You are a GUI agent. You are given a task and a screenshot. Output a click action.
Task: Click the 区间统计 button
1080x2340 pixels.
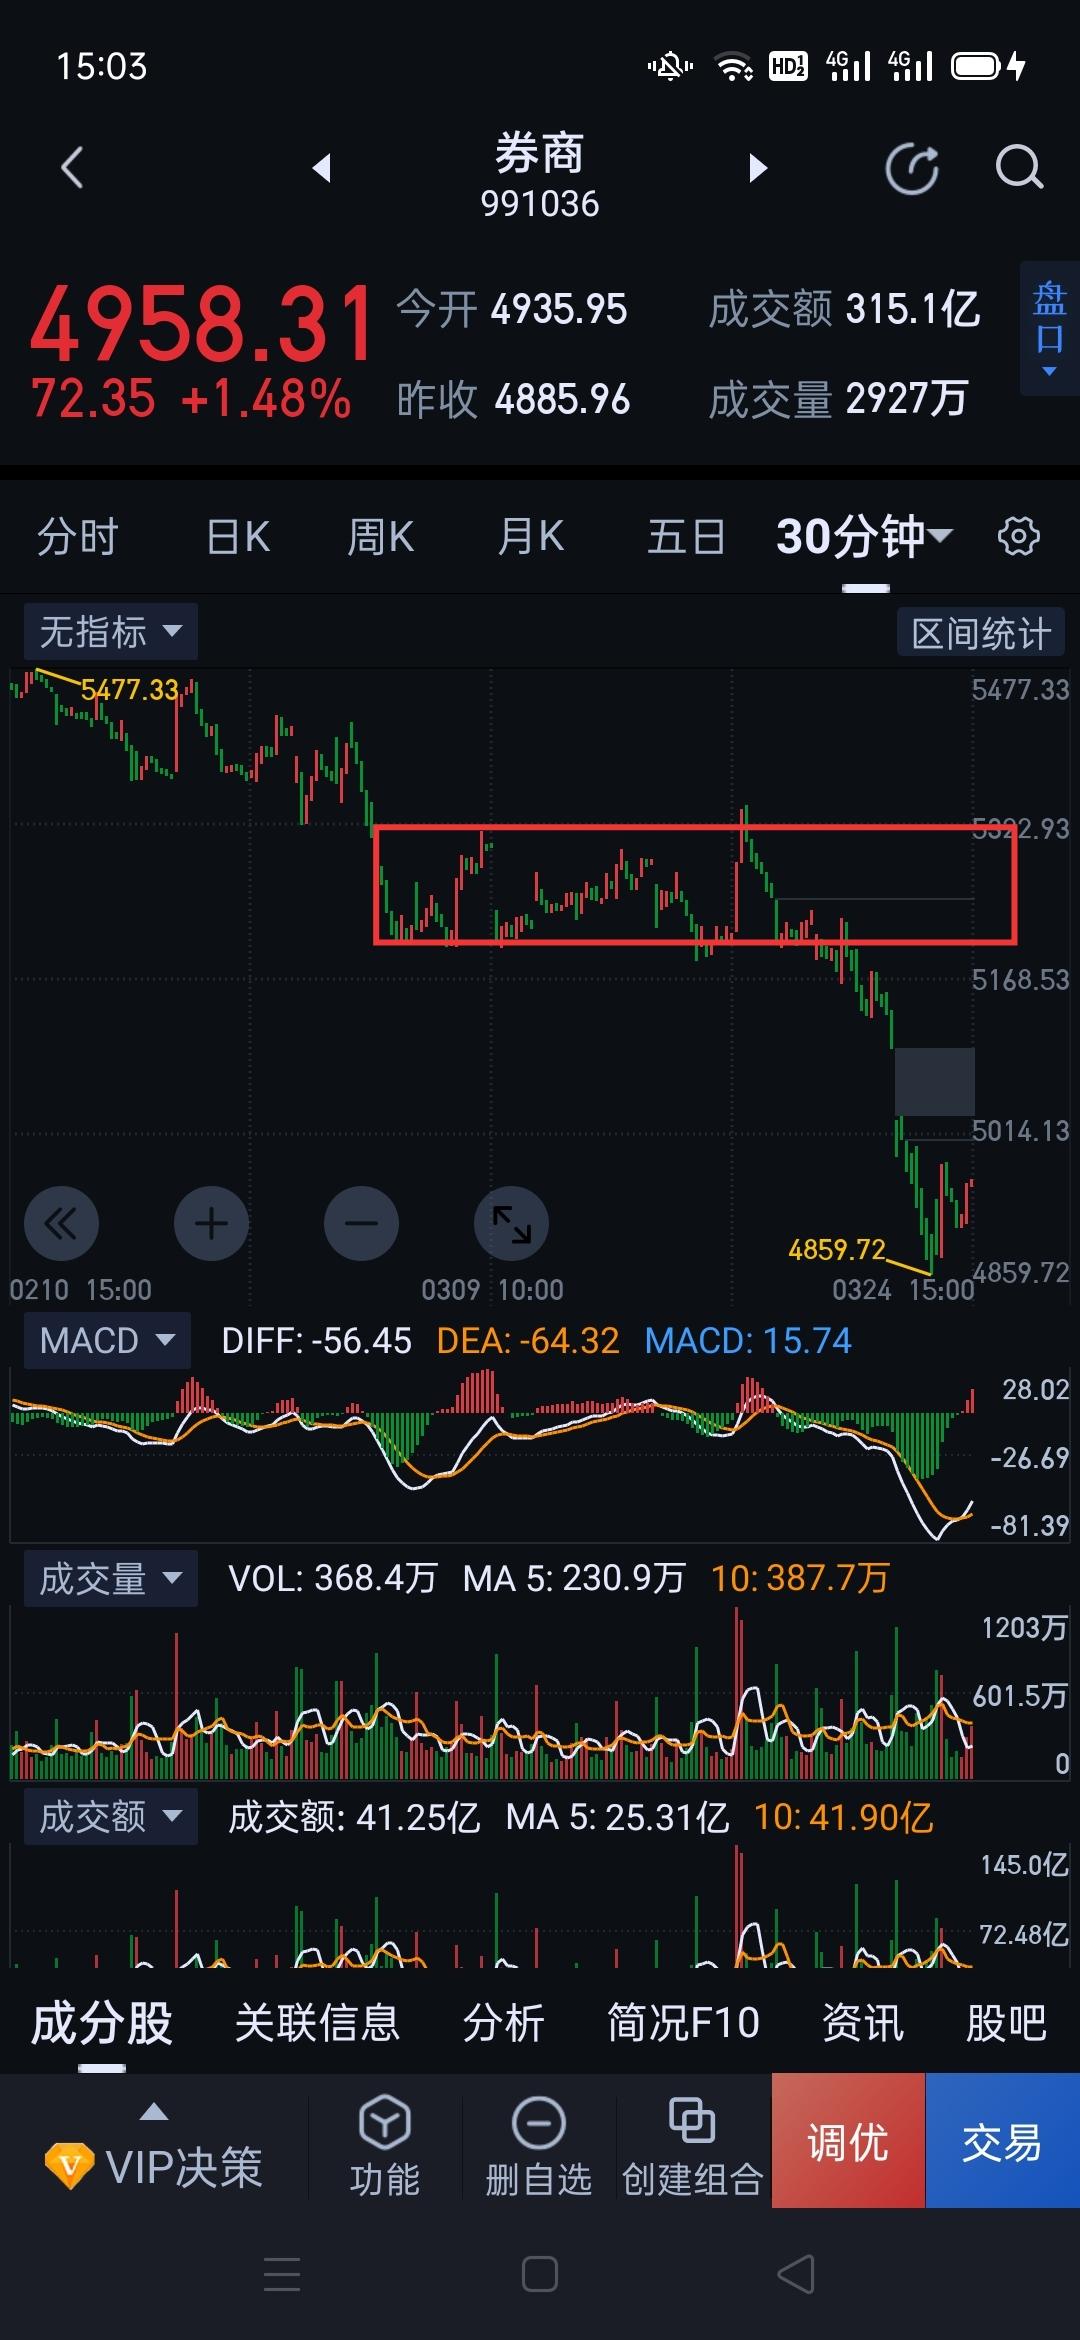[x=981, y=633]
